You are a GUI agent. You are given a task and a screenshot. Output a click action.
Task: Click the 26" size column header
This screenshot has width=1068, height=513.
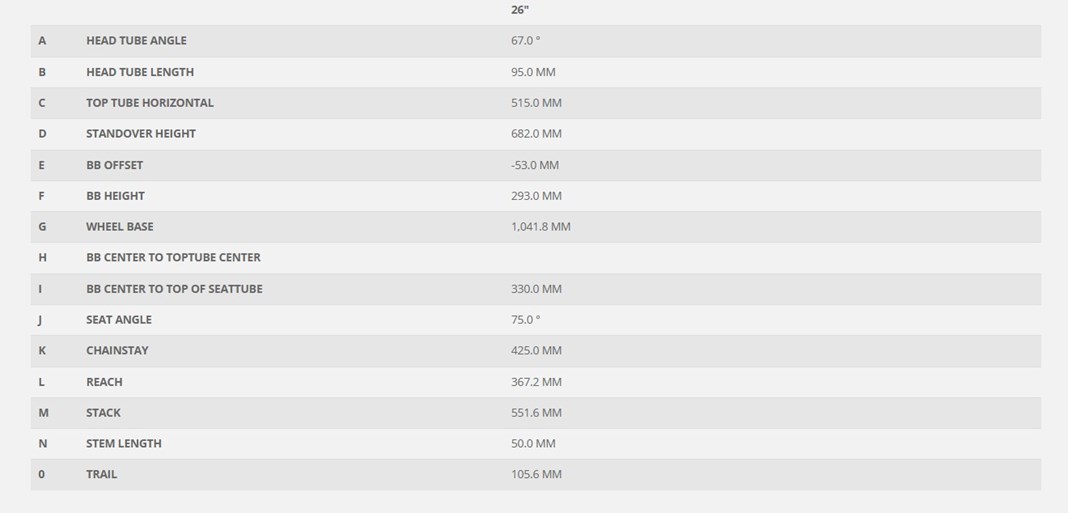(x=520, y=10)
